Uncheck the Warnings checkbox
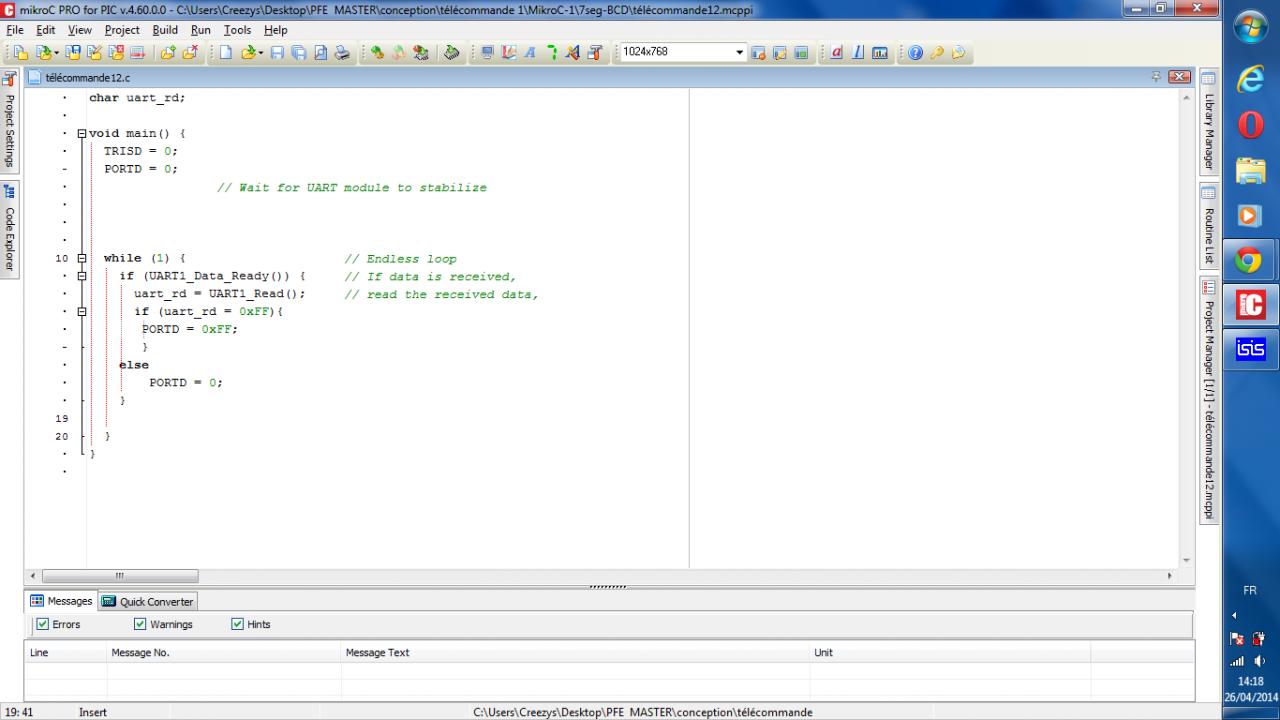1280x720 pixels. point(140,624)
